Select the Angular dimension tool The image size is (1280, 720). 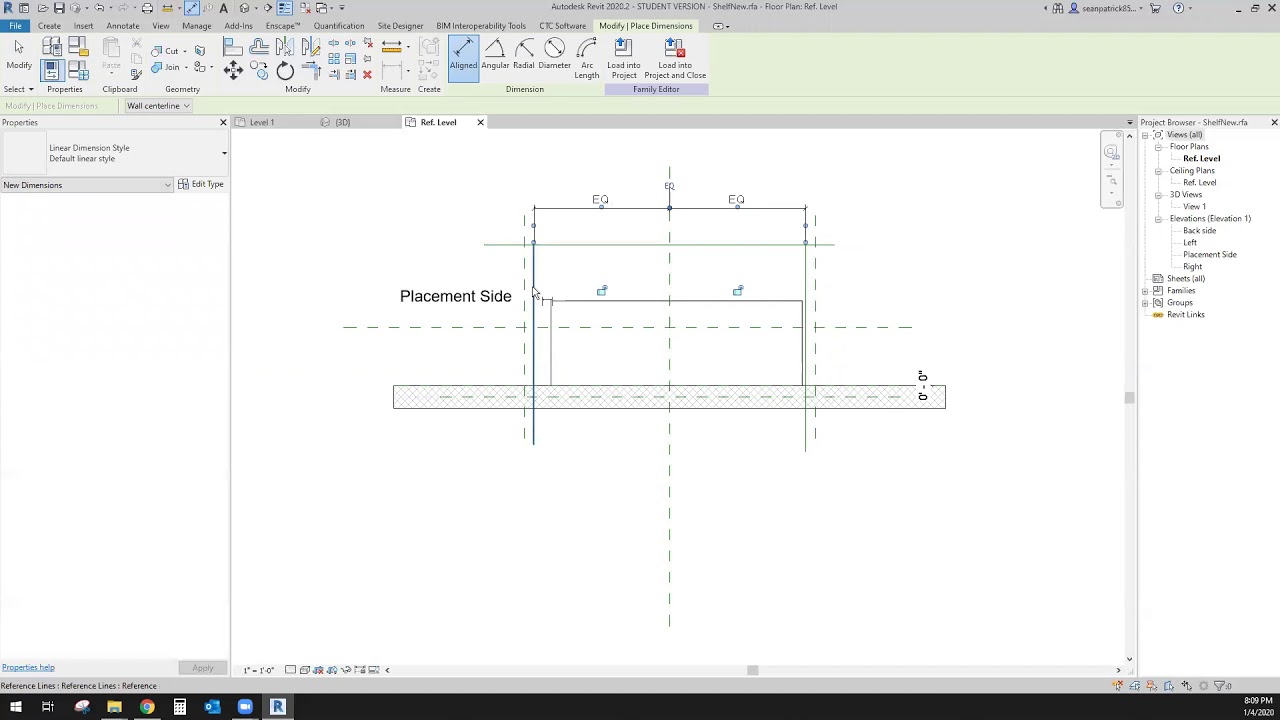495,55
